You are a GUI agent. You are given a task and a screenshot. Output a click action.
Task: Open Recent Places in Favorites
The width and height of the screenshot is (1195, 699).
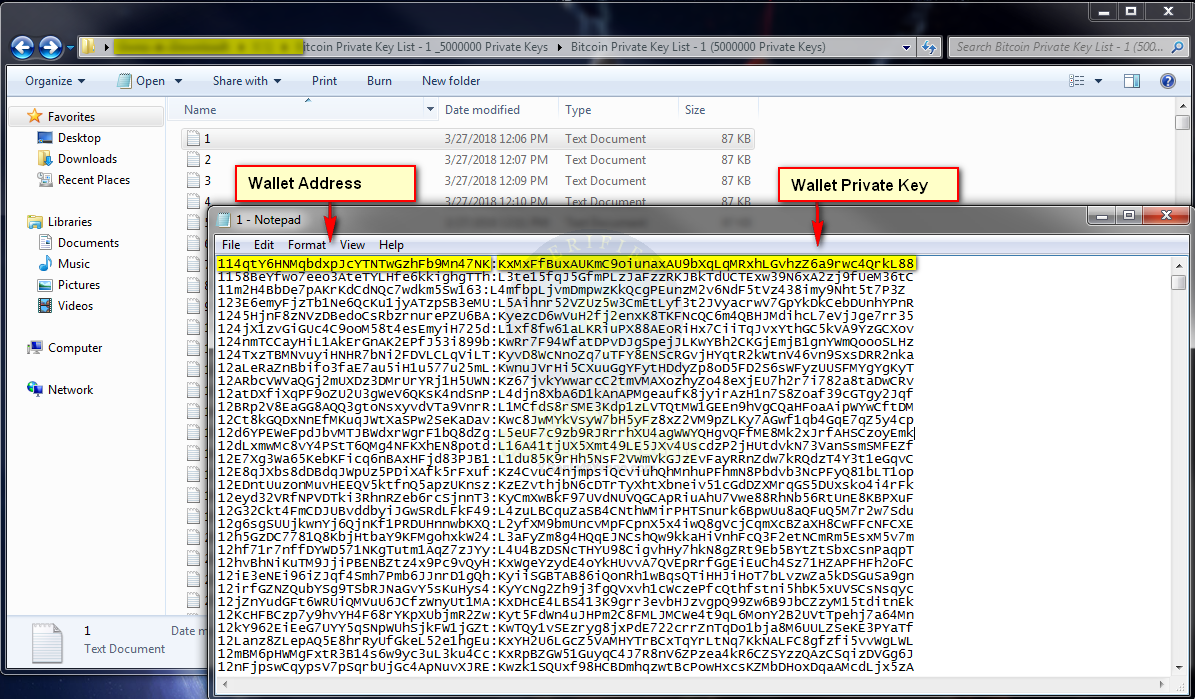coord(94,180)
